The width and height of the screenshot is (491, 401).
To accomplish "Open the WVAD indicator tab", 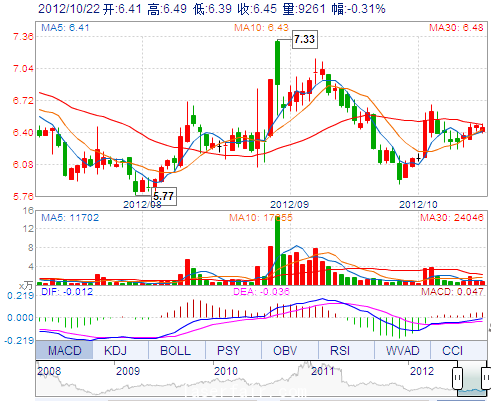I will point(402,350).
